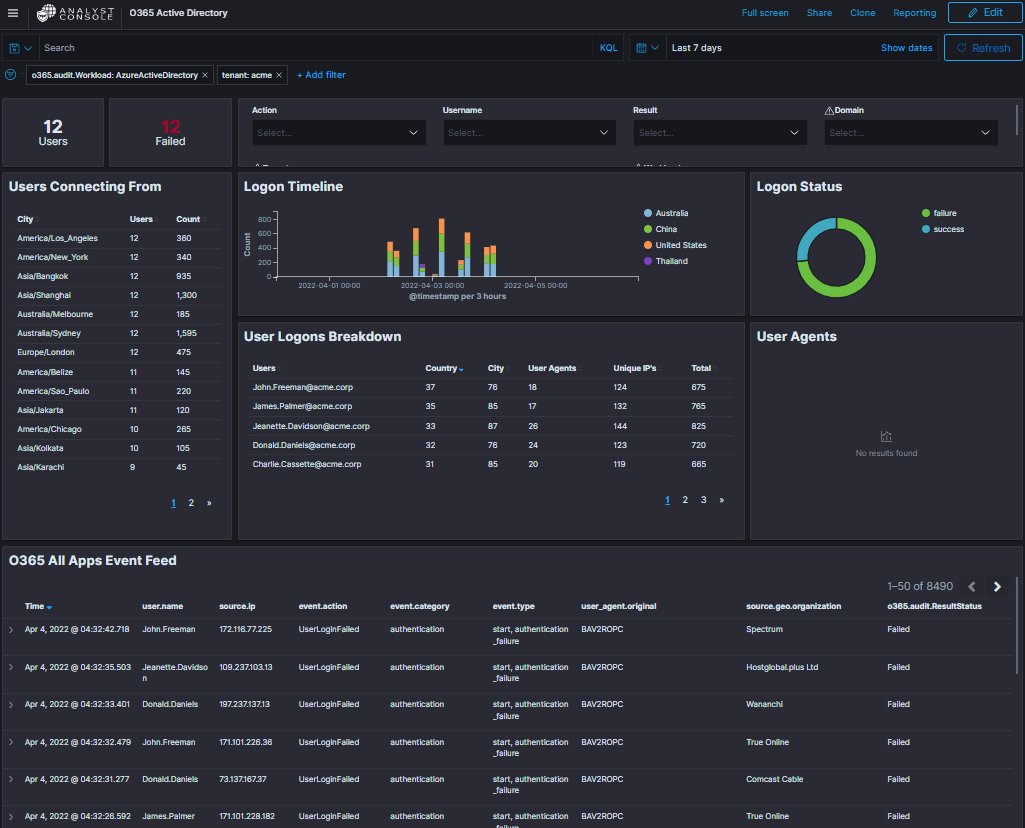The image size is (1025, 828).
Task: Open the Username Select dropdown
Action: (529, 132)
